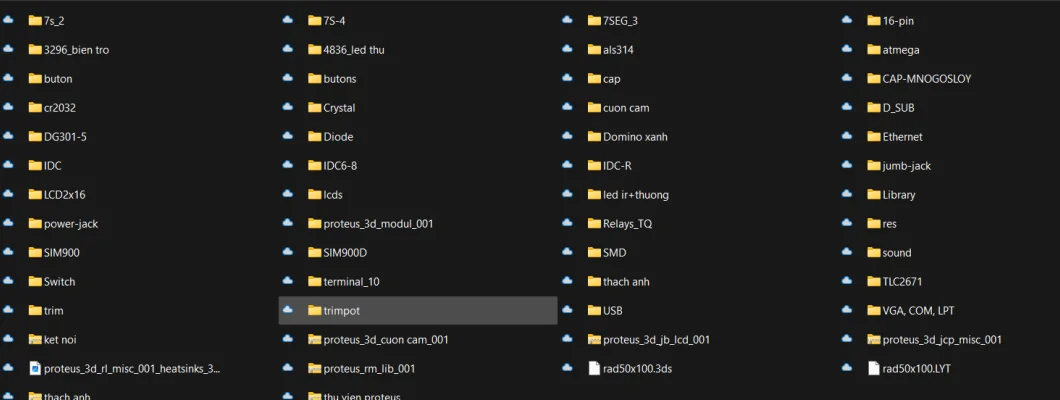Open the proteus_3d_modul_001 folder

378,223
